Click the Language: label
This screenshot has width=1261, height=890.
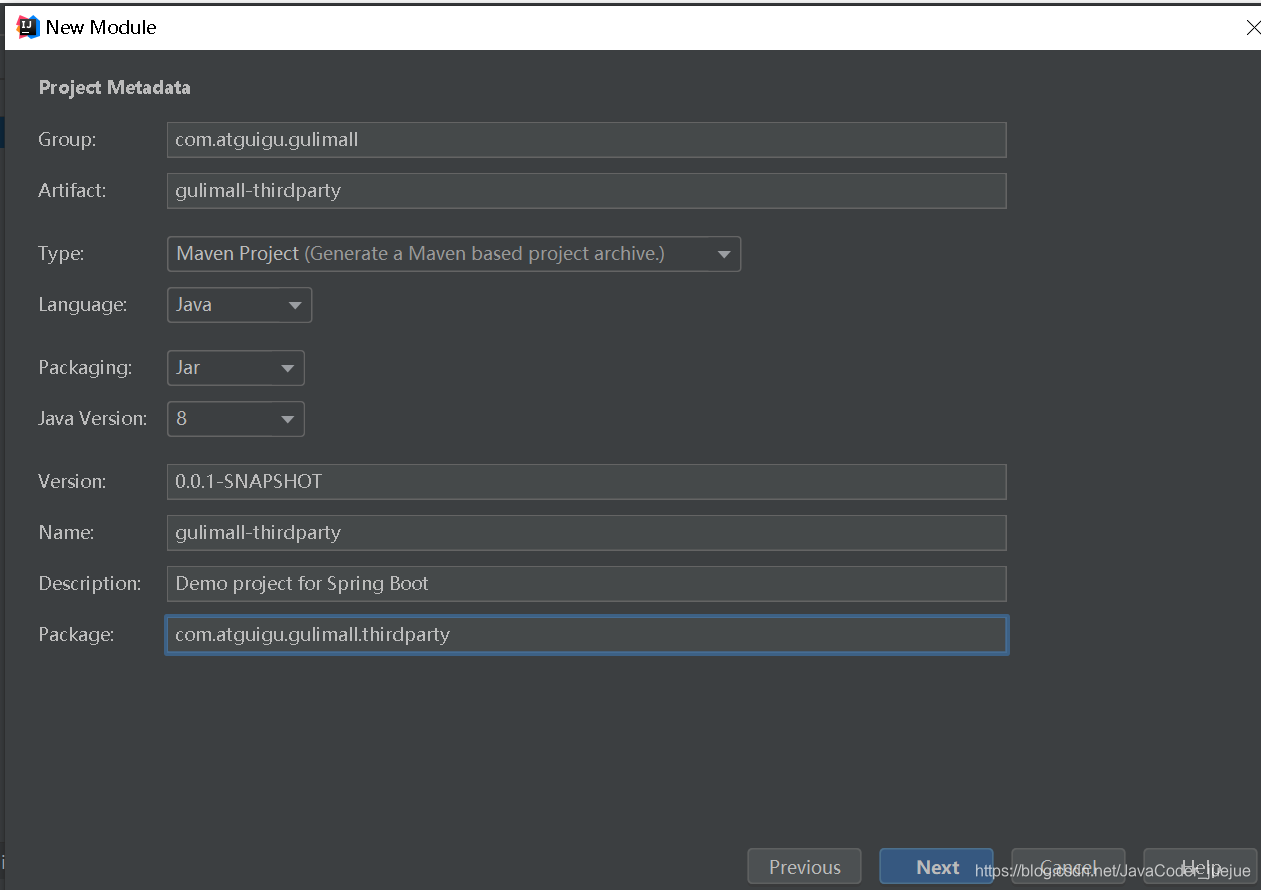tap(83, 305)
